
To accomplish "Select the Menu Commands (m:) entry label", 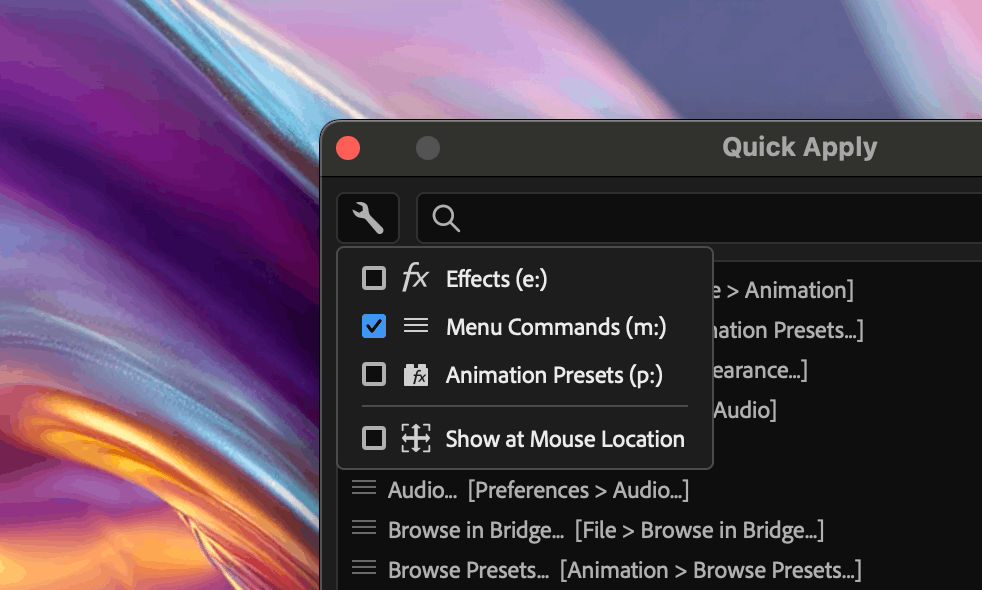I will coord(556,327).
